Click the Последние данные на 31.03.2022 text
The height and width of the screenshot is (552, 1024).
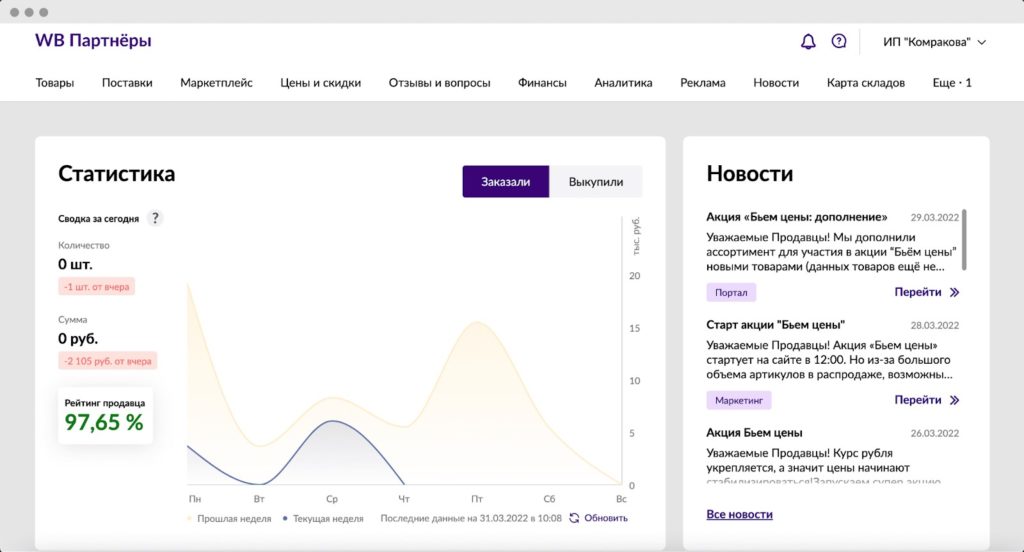(x=471, y=518)
